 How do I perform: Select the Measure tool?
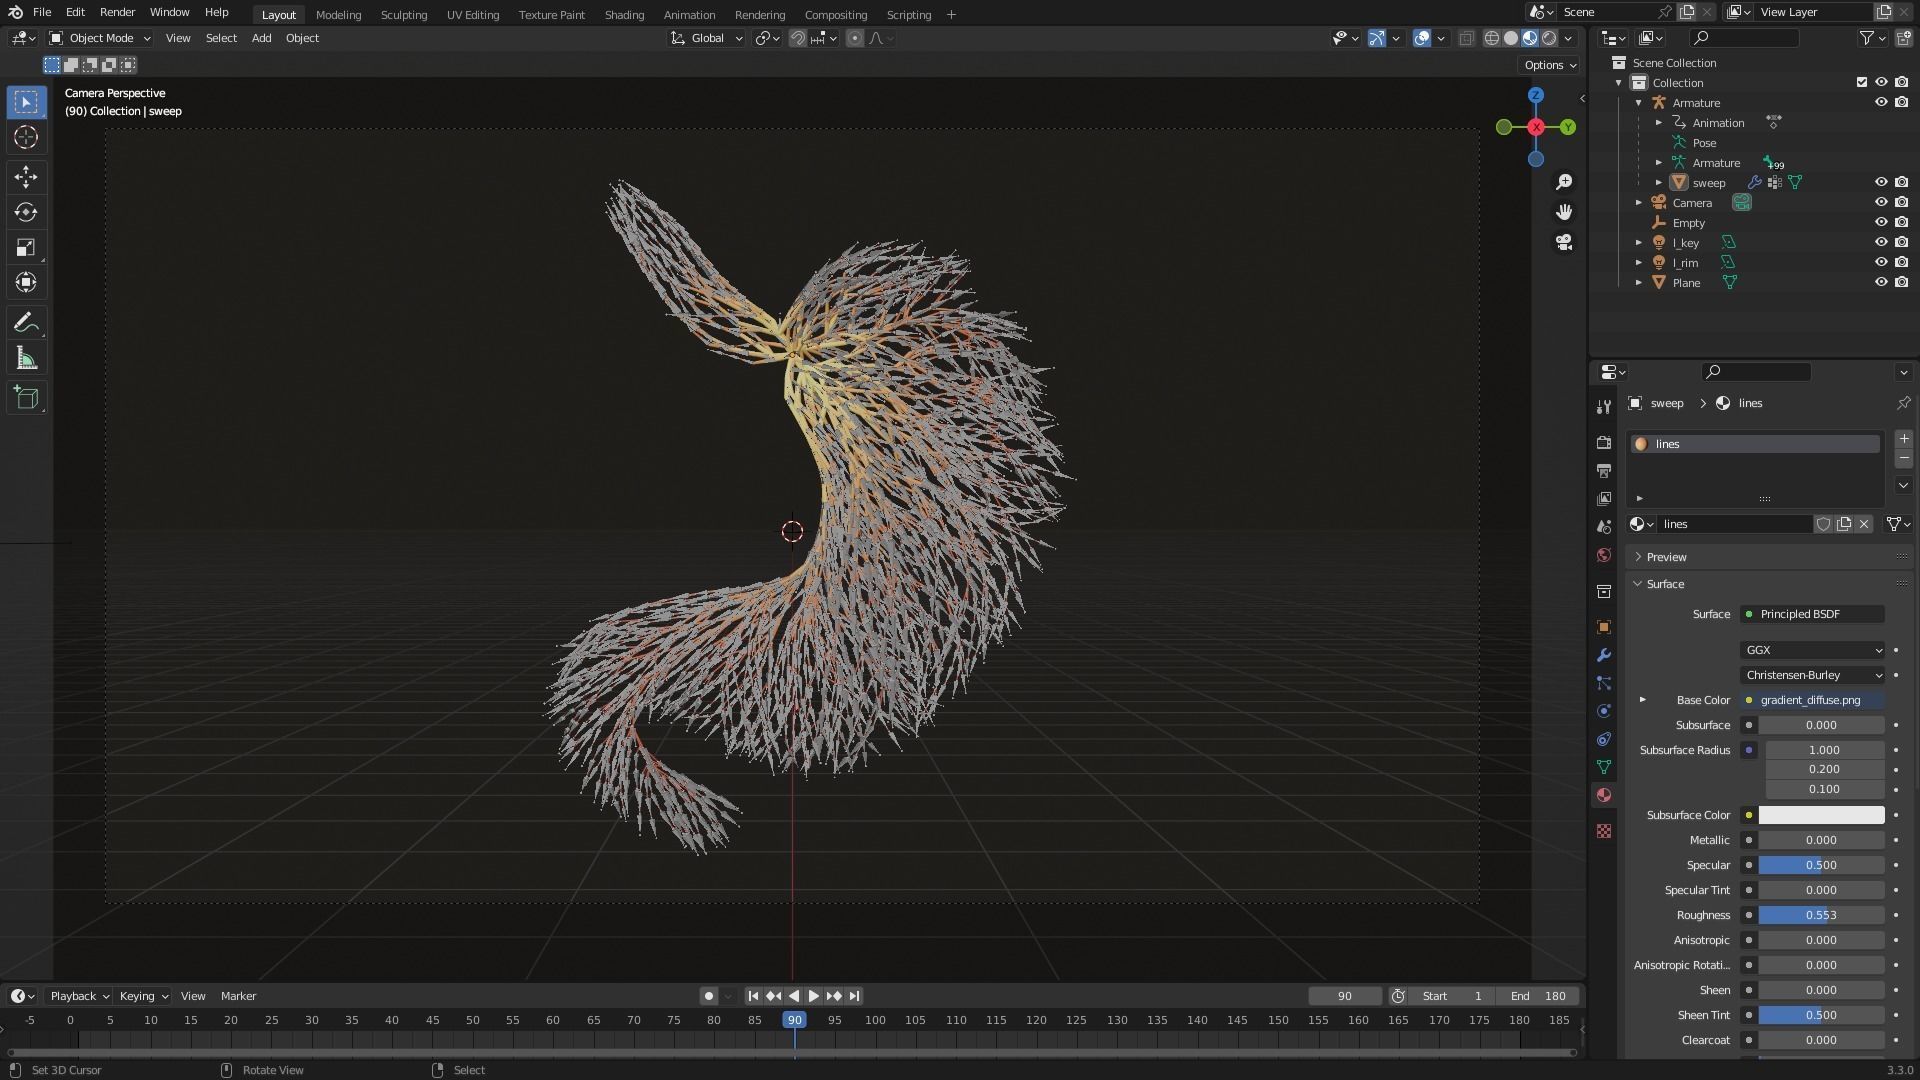click(x=26, y=358)
